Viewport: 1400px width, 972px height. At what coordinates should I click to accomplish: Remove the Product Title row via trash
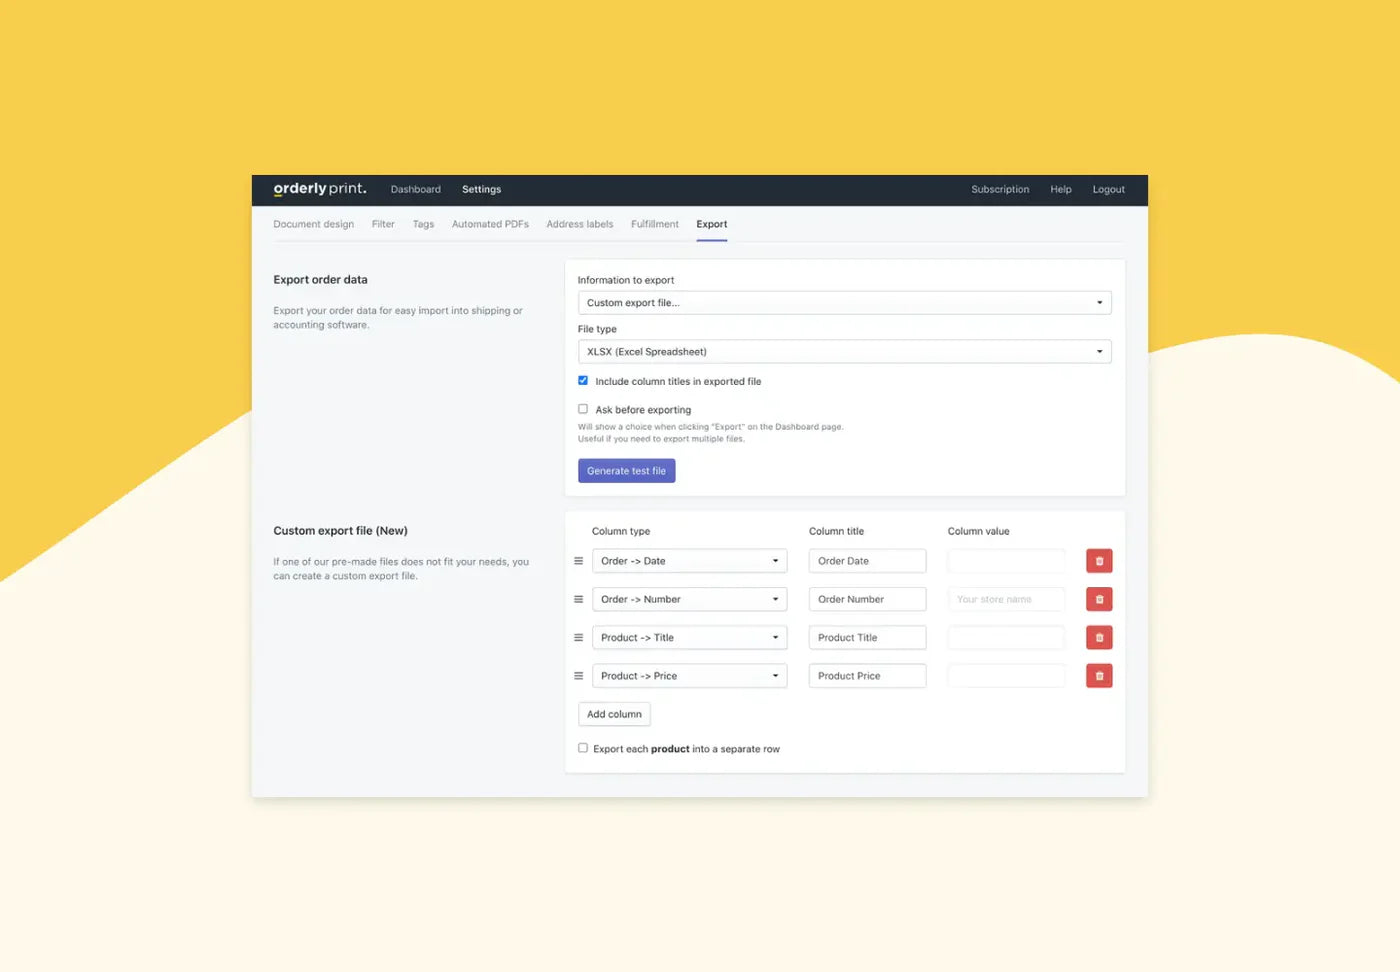click(x=1099, y=637)
